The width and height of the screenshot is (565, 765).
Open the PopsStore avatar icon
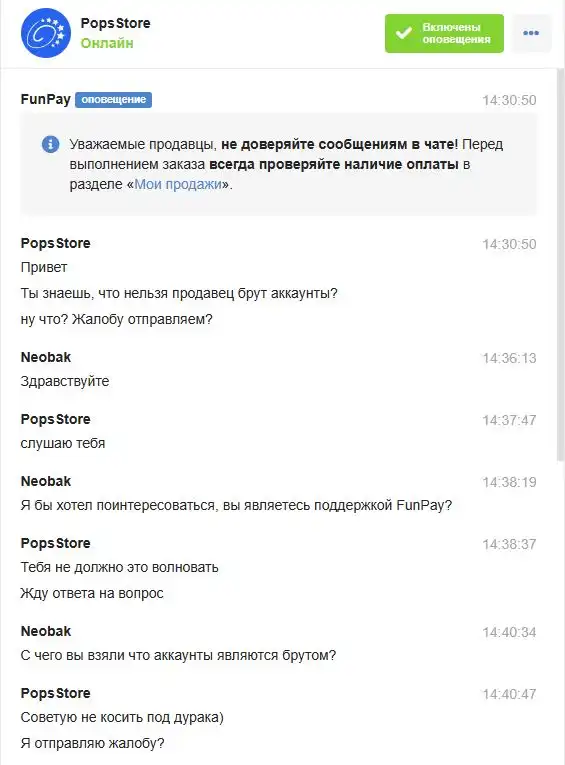point(46,33)
